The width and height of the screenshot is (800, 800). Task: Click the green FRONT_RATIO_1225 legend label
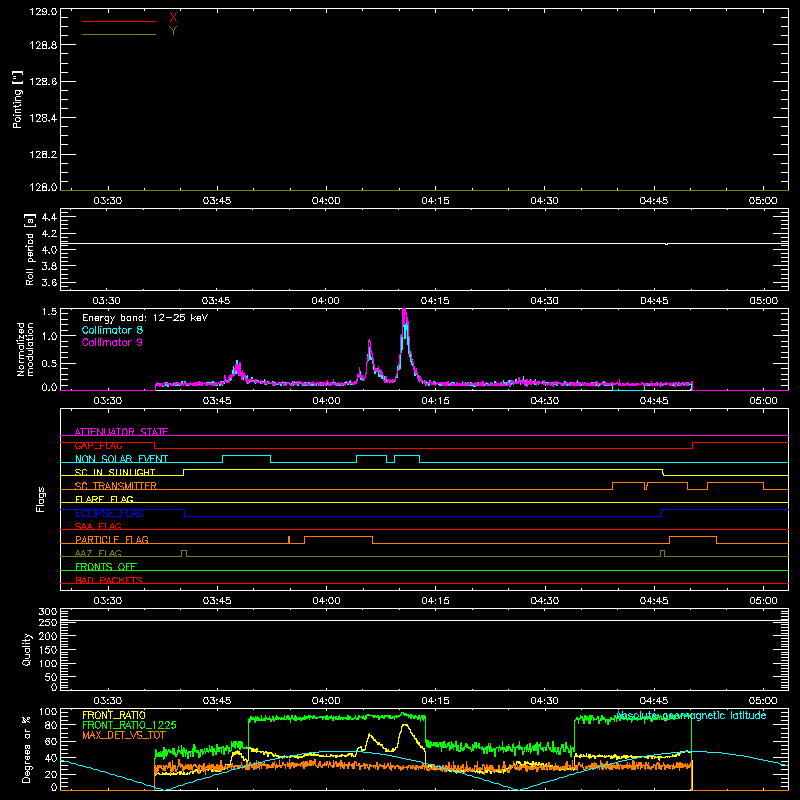[129, 725]
